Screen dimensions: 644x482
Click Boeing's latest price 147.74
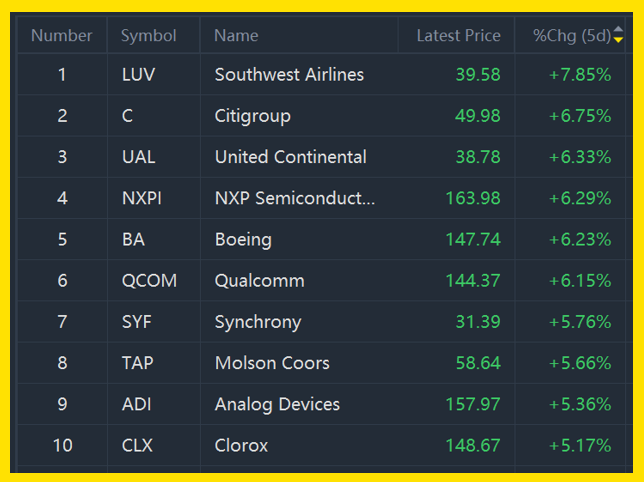point(471,240)
